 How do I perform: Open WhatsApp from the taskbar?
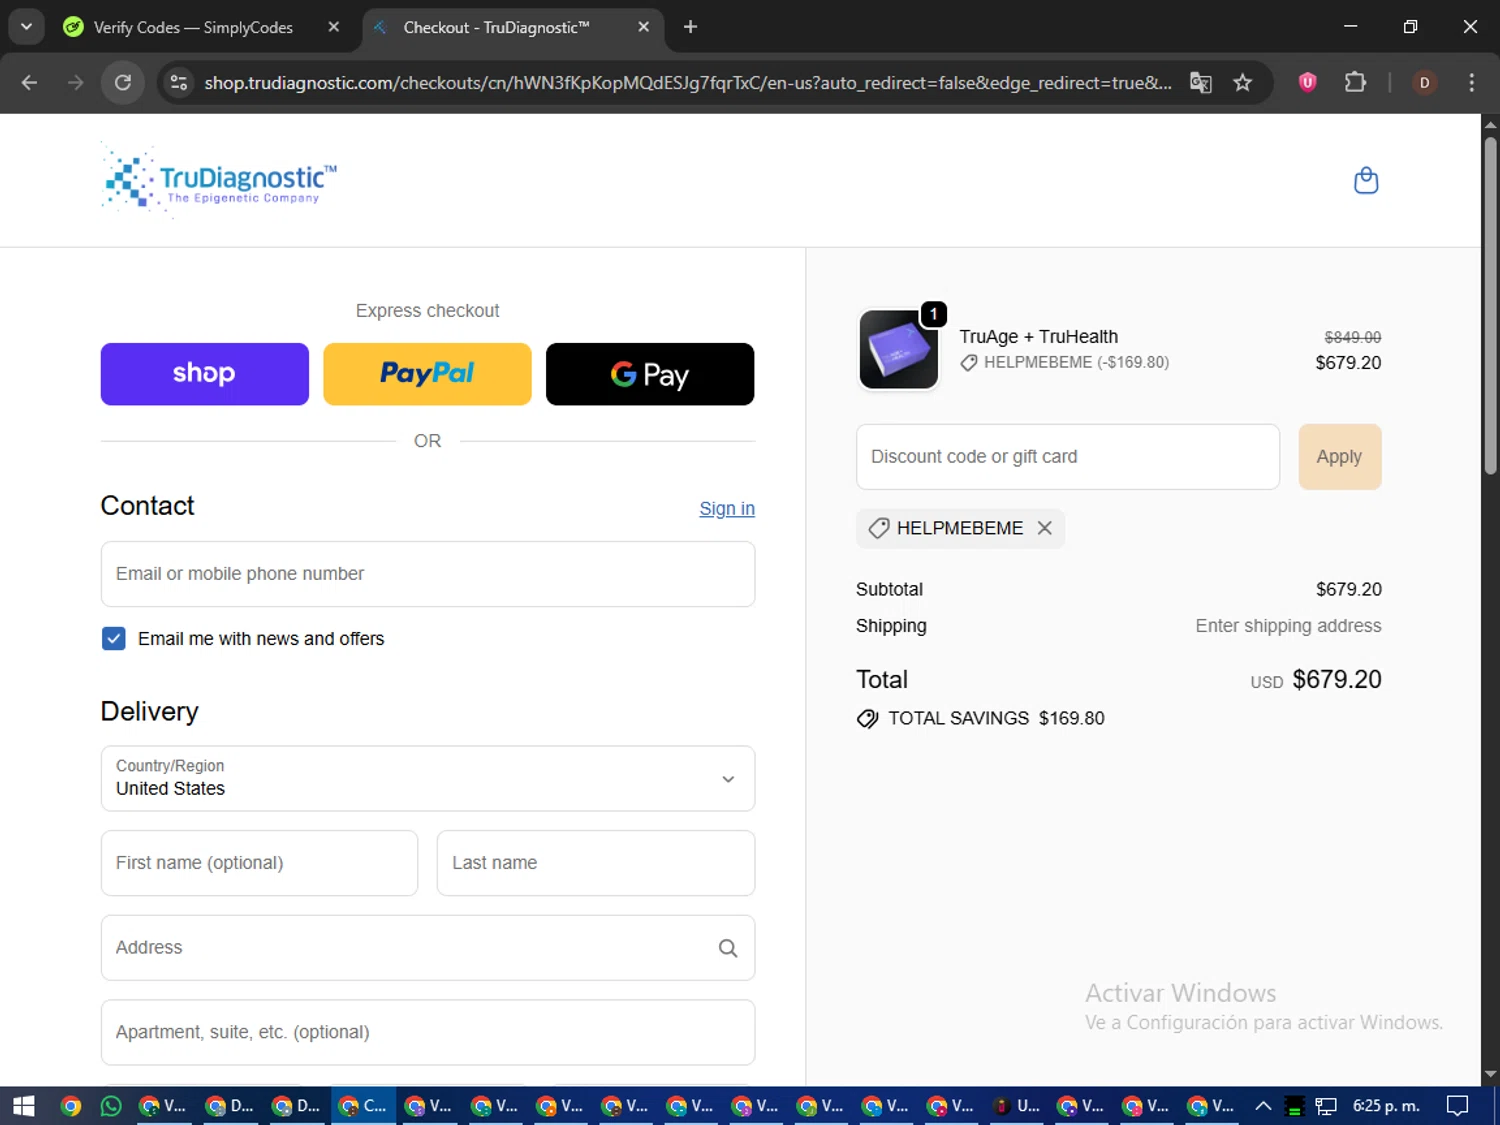coord(111,1106)
